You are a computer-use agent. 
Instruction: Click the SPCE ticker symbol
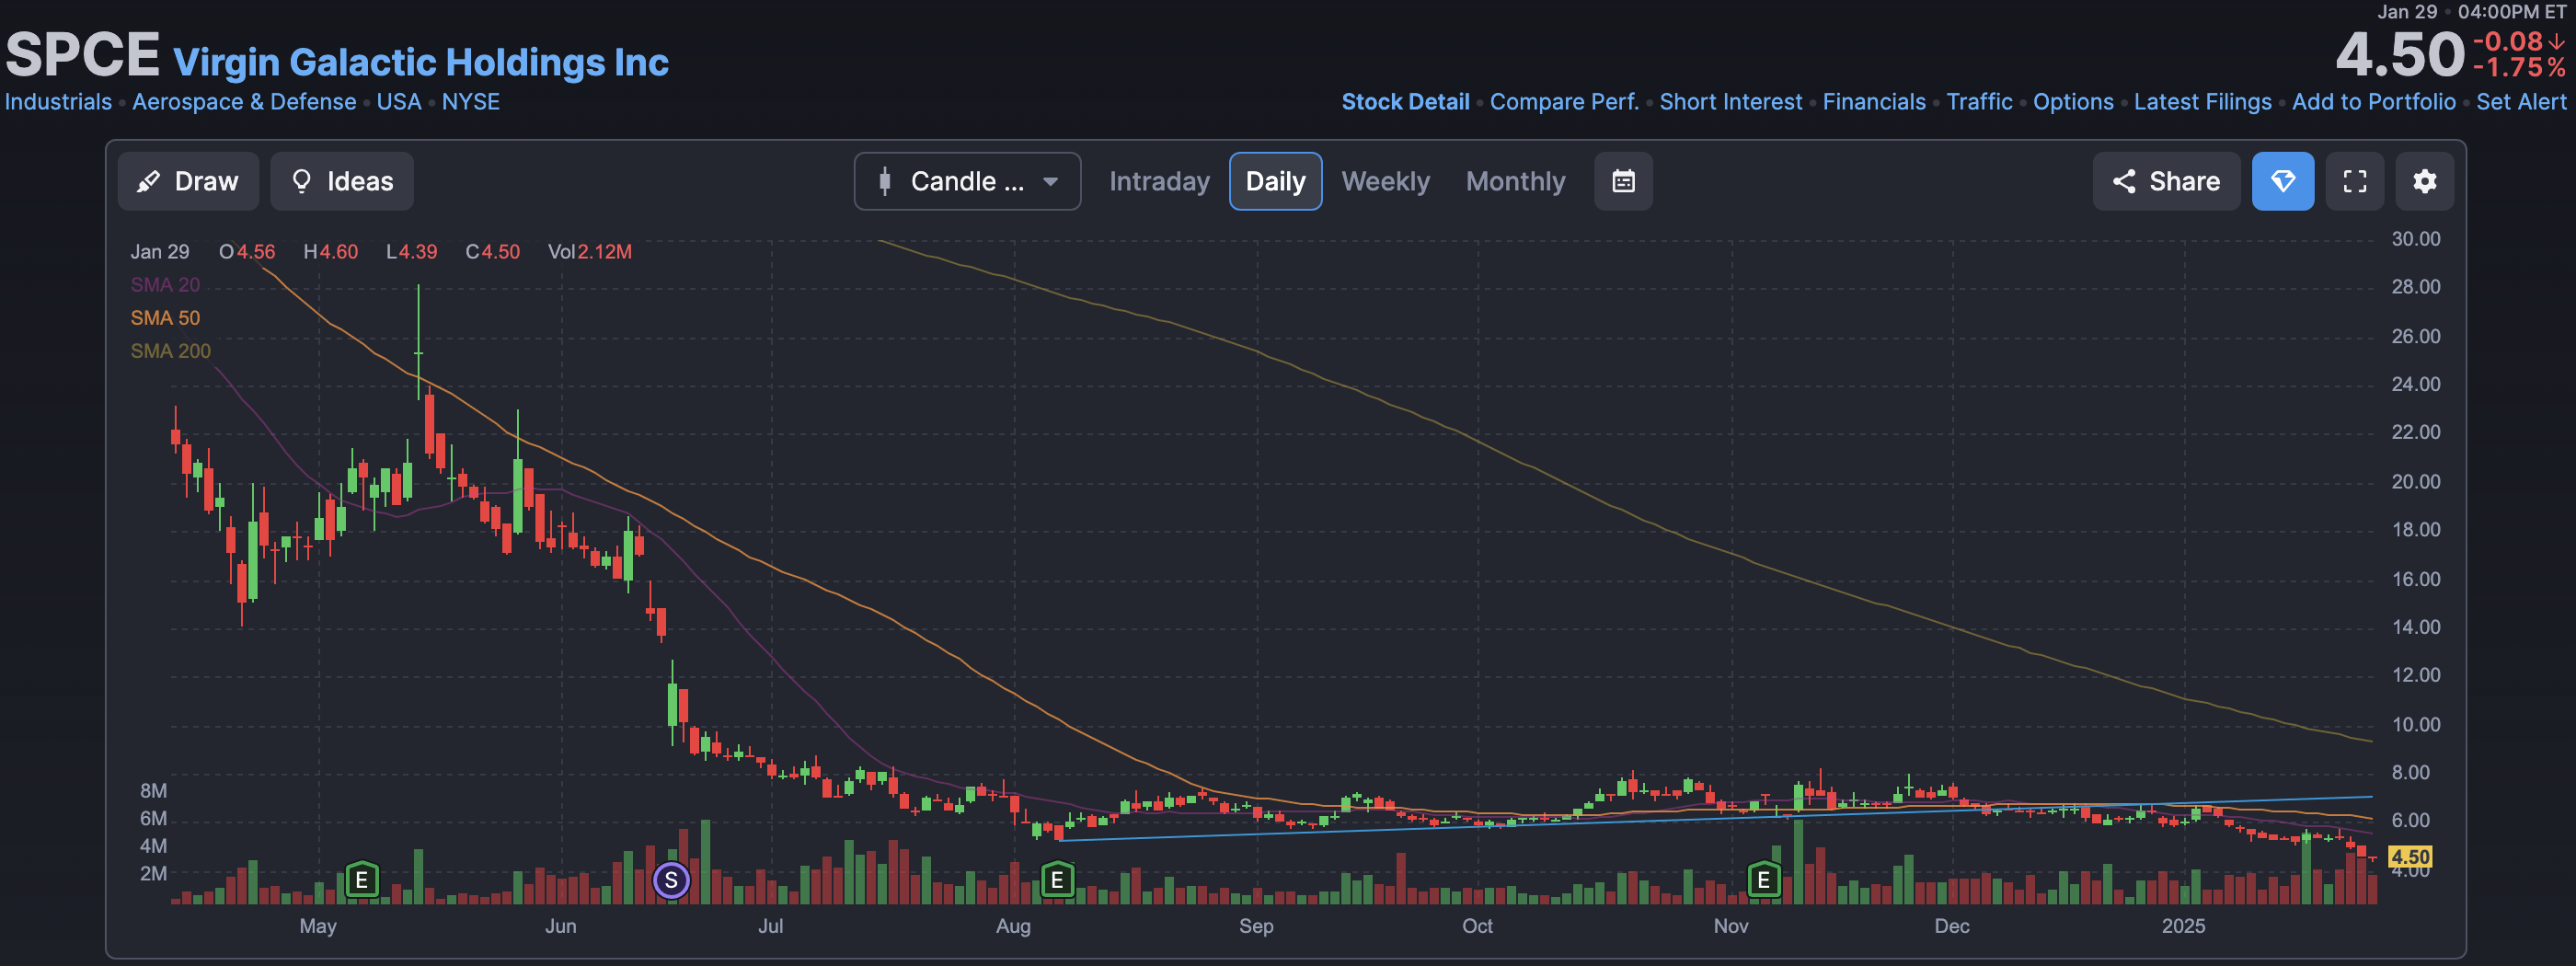[x=83, y=55]
